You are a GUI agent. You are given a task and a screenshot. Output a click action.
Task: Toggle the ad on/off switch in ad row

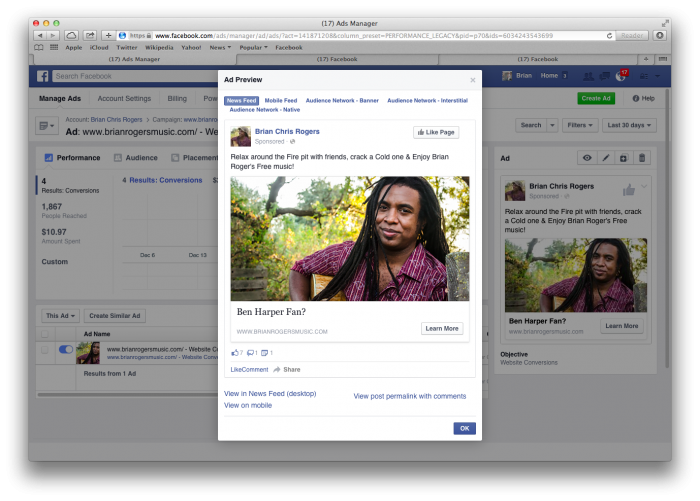[x=66, y=349]
